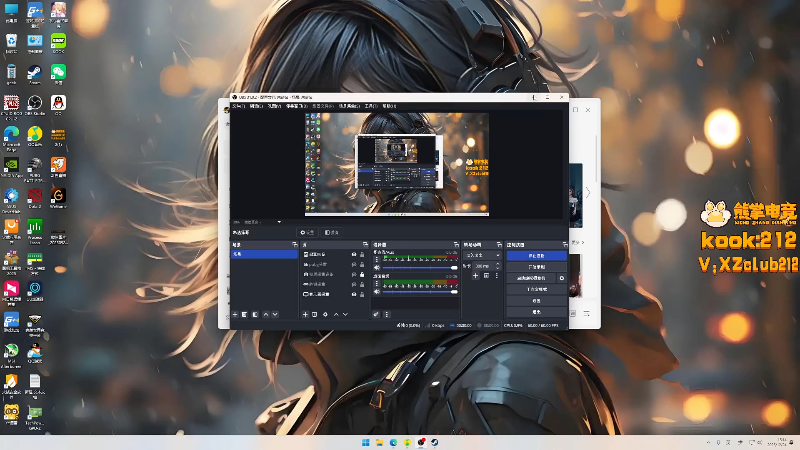Move scene up with Scenes up arrow
Viewport: 800px width, 450px height.
(x=266, y=315)
